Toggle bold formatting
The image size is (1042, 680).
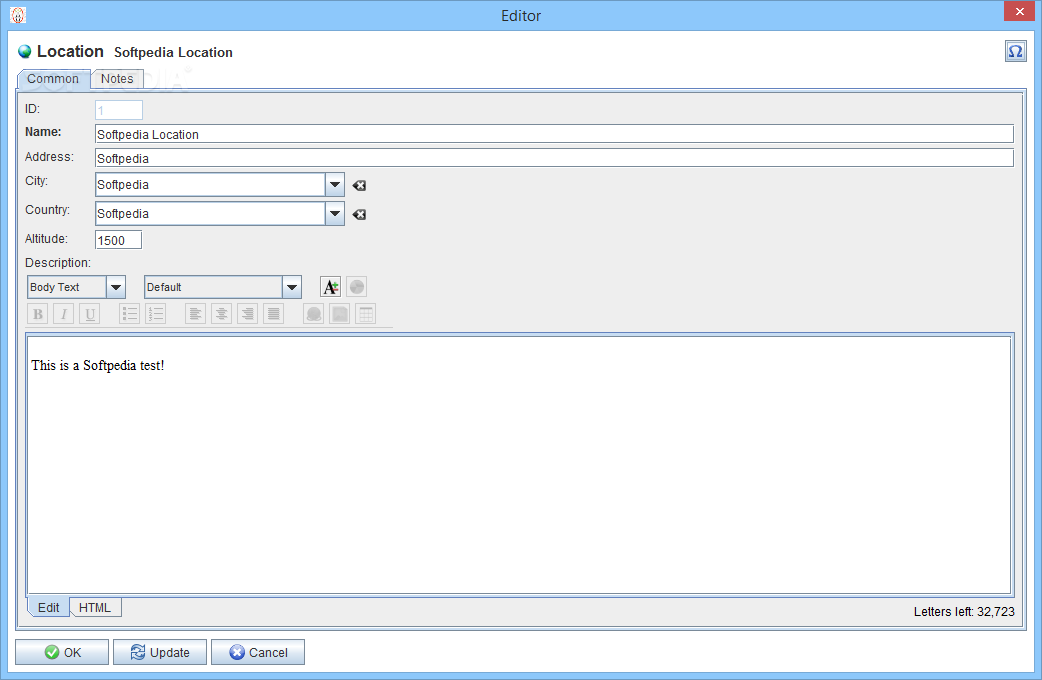[x=38, y=314]
